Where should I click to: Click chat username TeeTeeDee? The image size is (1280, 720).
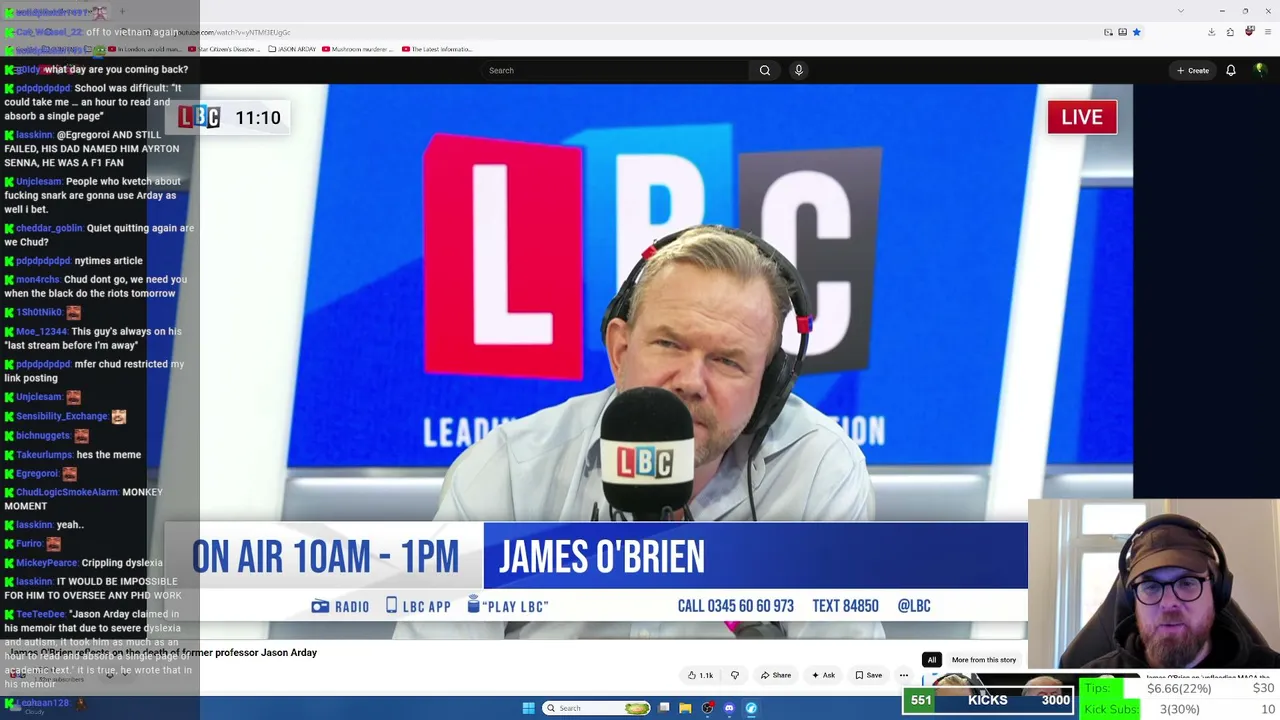tap(40, 614)
